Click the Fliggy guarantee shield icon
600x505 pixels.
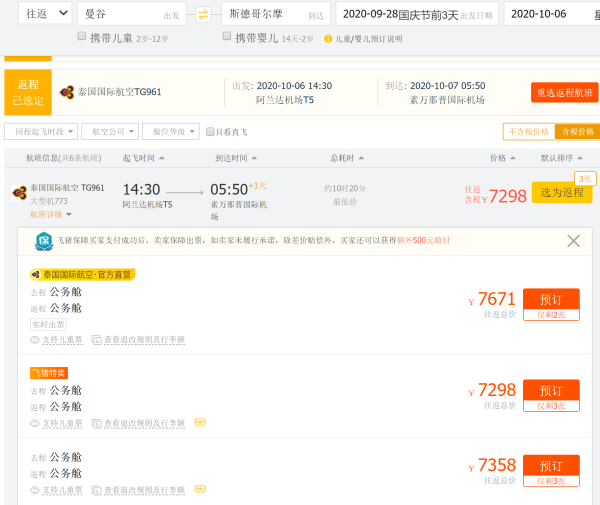44,241
